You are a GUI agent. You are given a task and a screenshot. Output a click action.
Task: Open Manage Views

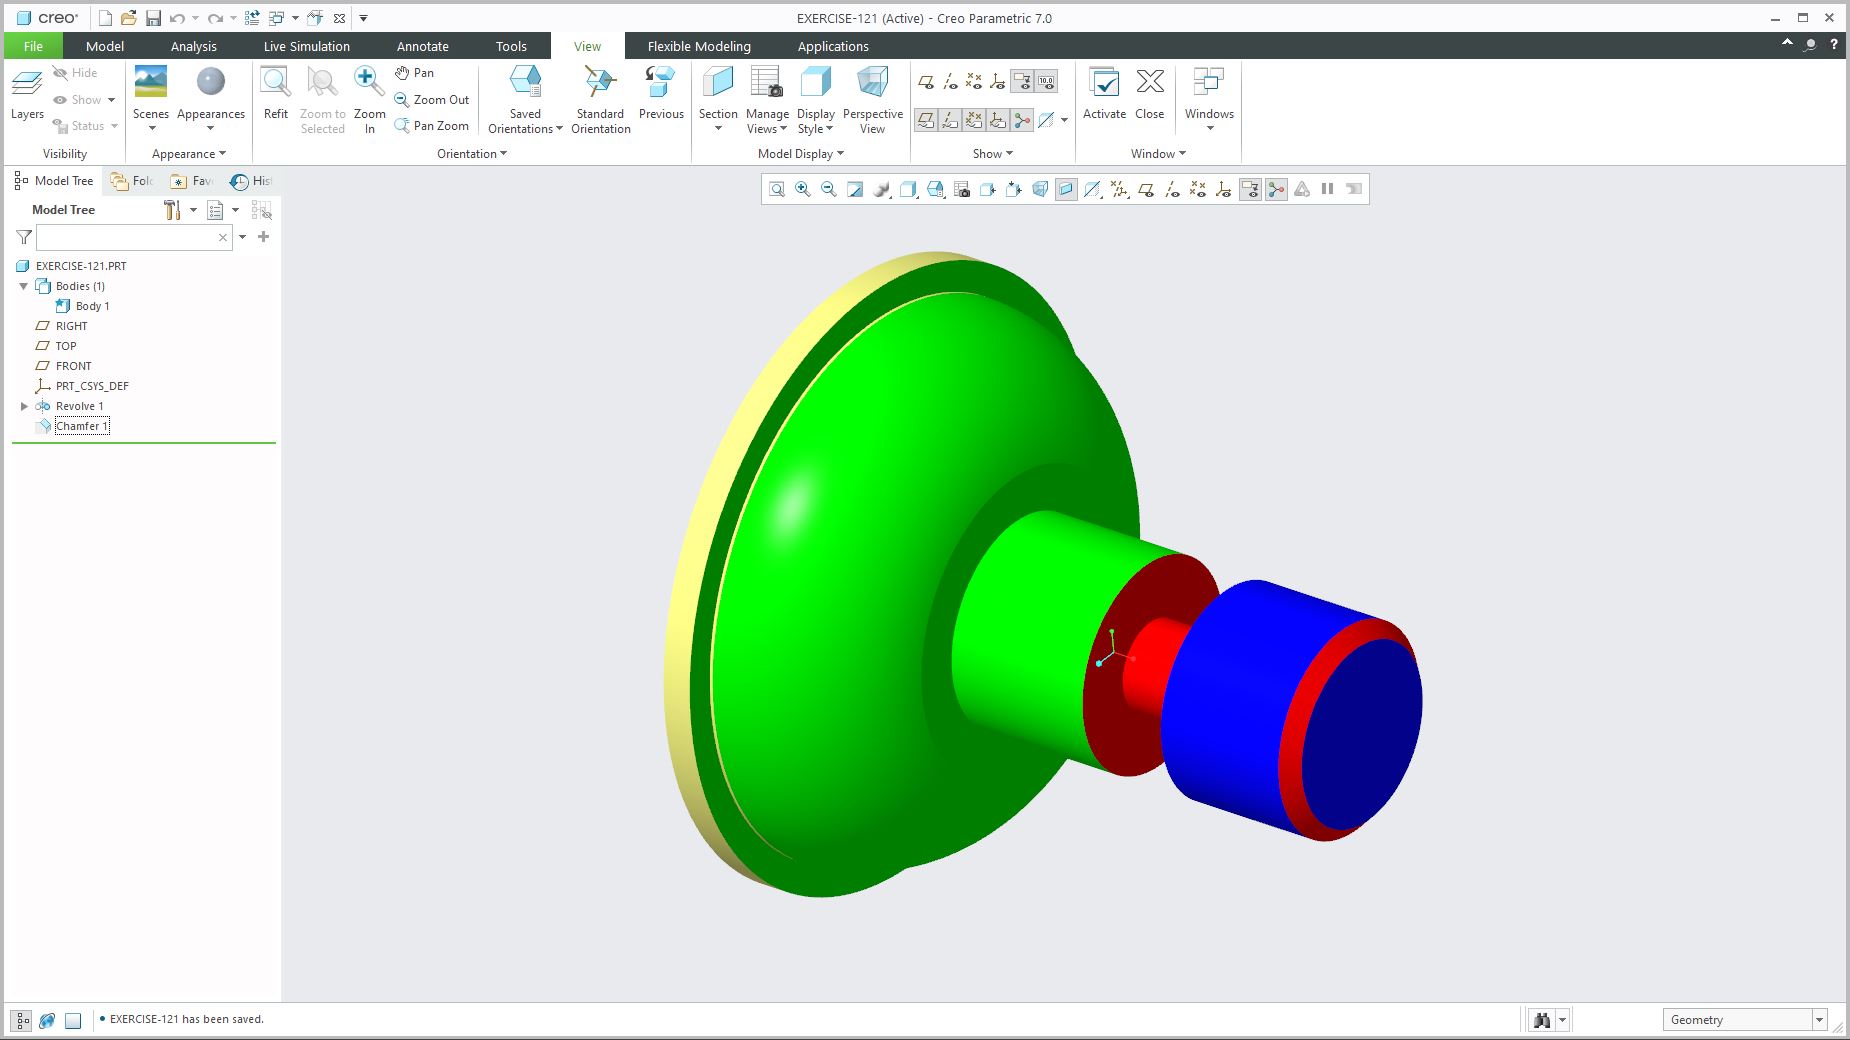pyautogui.click(x=767, y=100)
